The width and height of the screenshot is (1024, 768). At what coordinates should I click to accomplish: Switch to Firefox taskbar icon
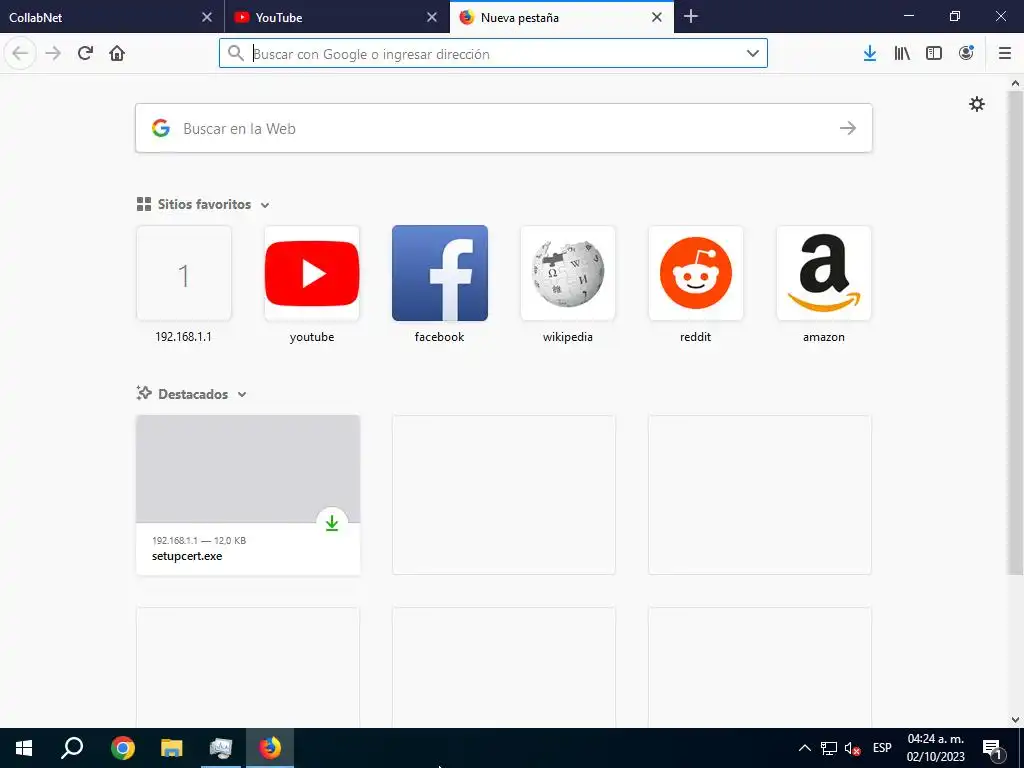point(270,748)
